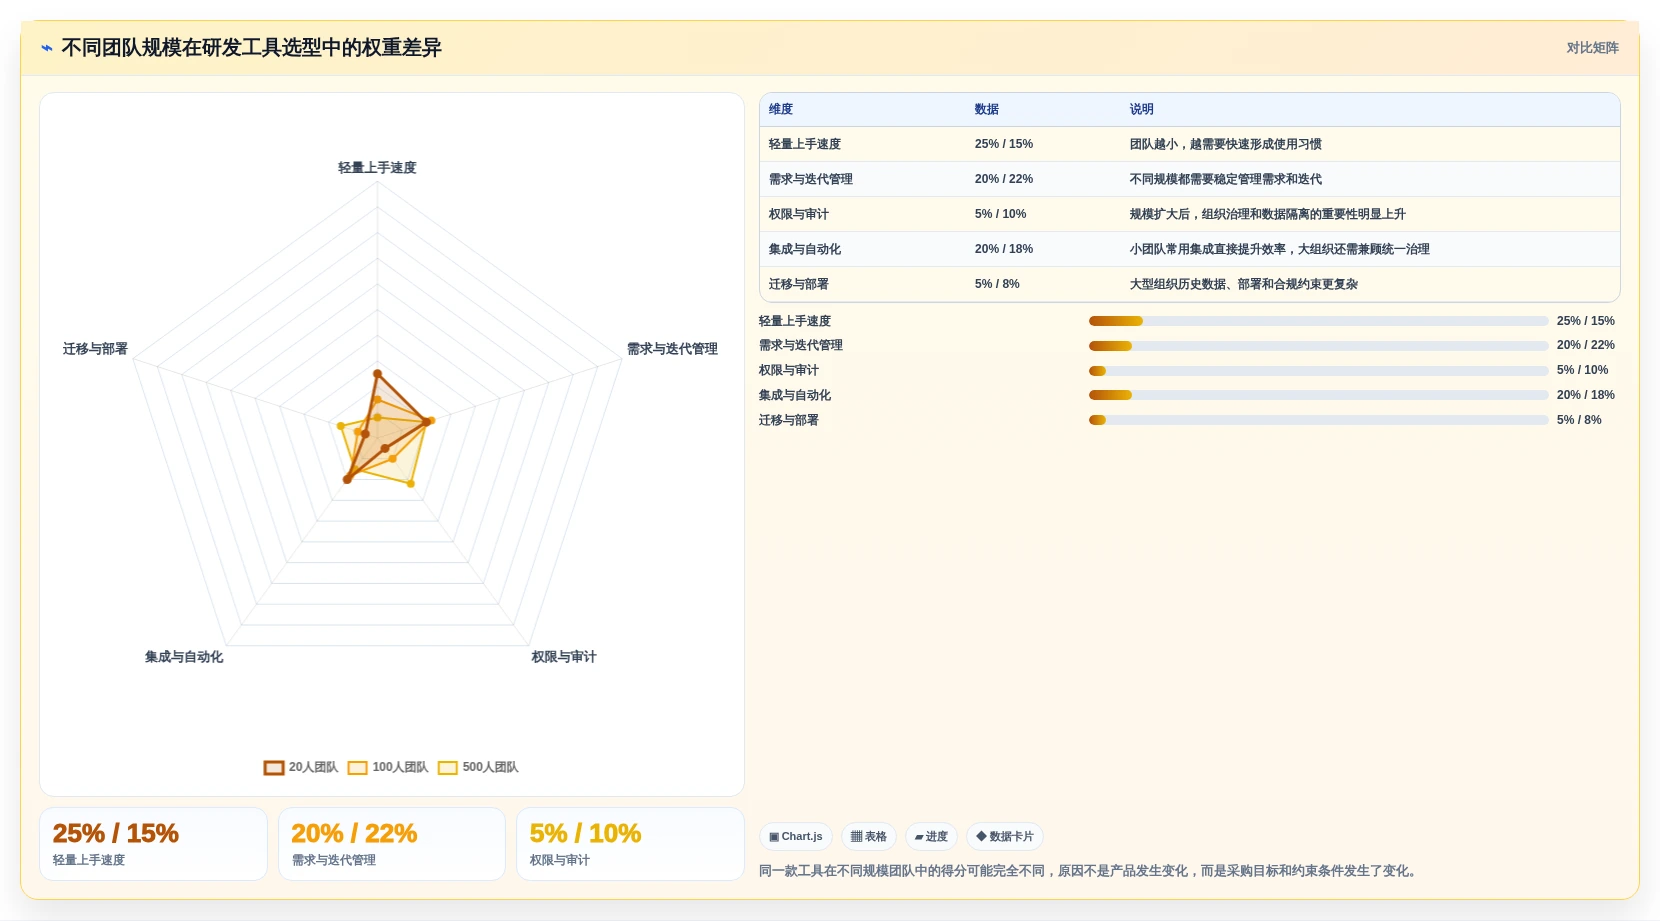This screenshot has height=921, width=1660.
Task: Select the Chart.js tag chip
Action: [796, 836]
